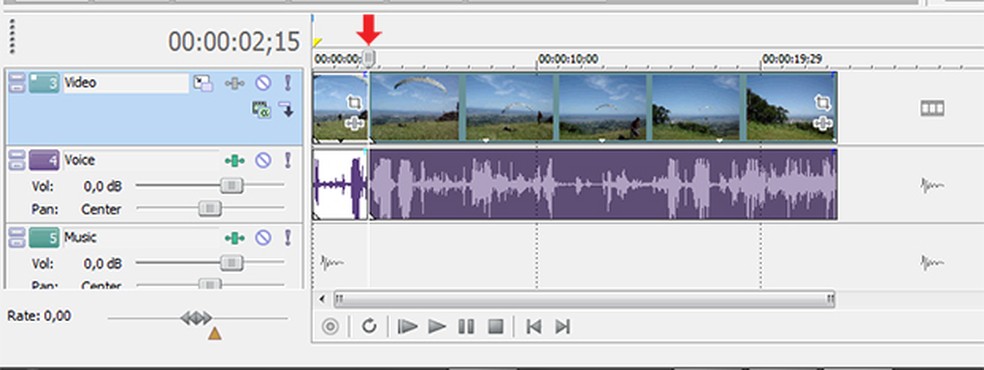Click the track number 5 color box
984x370 pixels.
point(44,238)
